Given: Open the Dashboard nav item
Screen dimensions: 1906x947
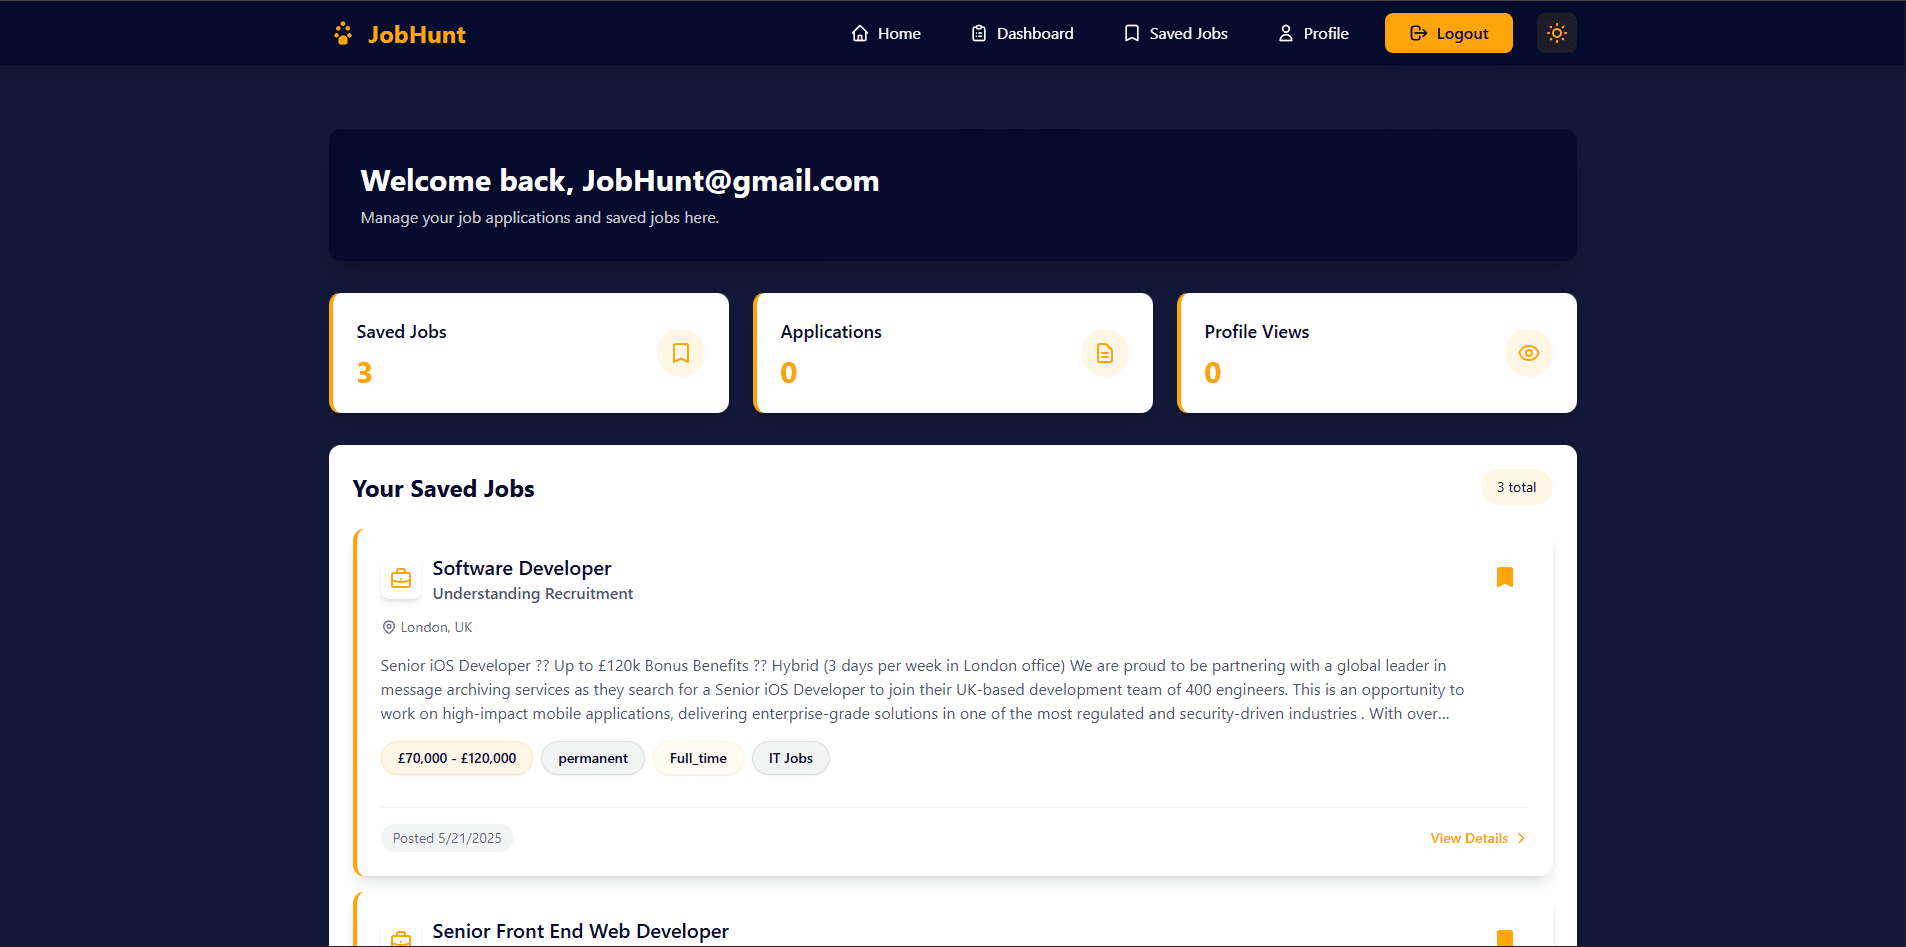Looking at the screenshot, I should pyautogui.click(x=1022, y=33).
